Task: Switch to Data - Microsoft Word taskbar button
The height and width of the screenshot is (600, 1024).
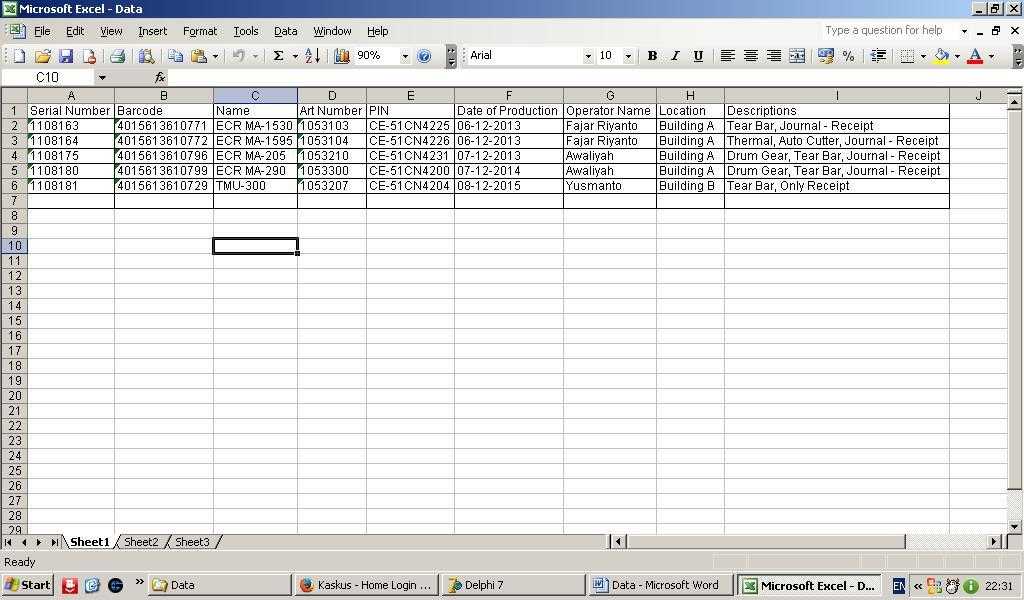Action: pyautogui.click(x=659, y=585)
